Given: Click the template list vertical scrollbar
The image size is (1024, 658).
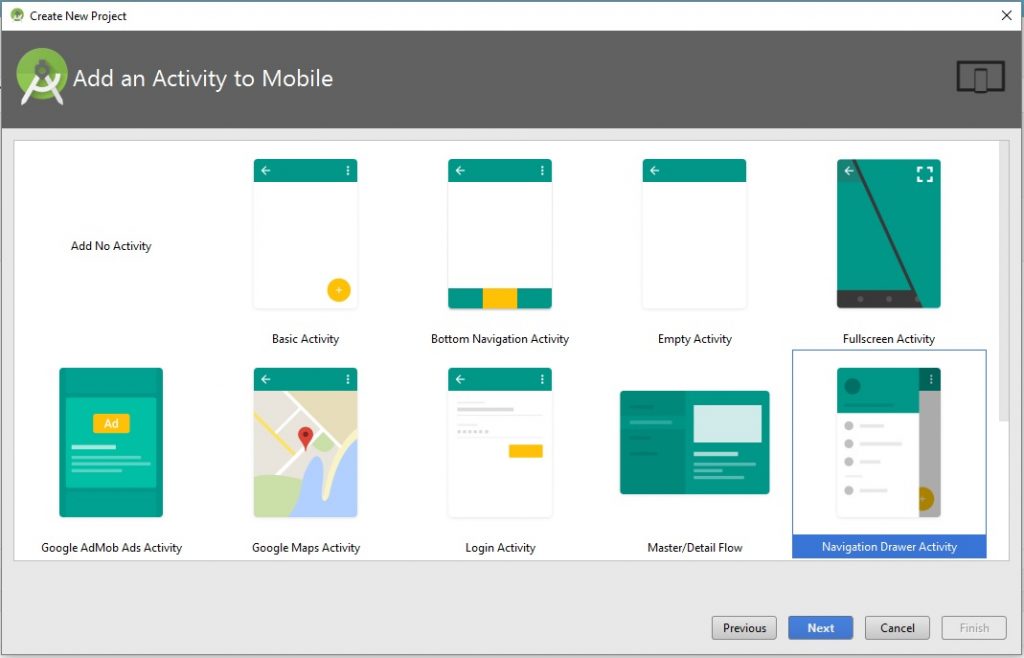Looking at the screenshot, I should coord(1003,280).
